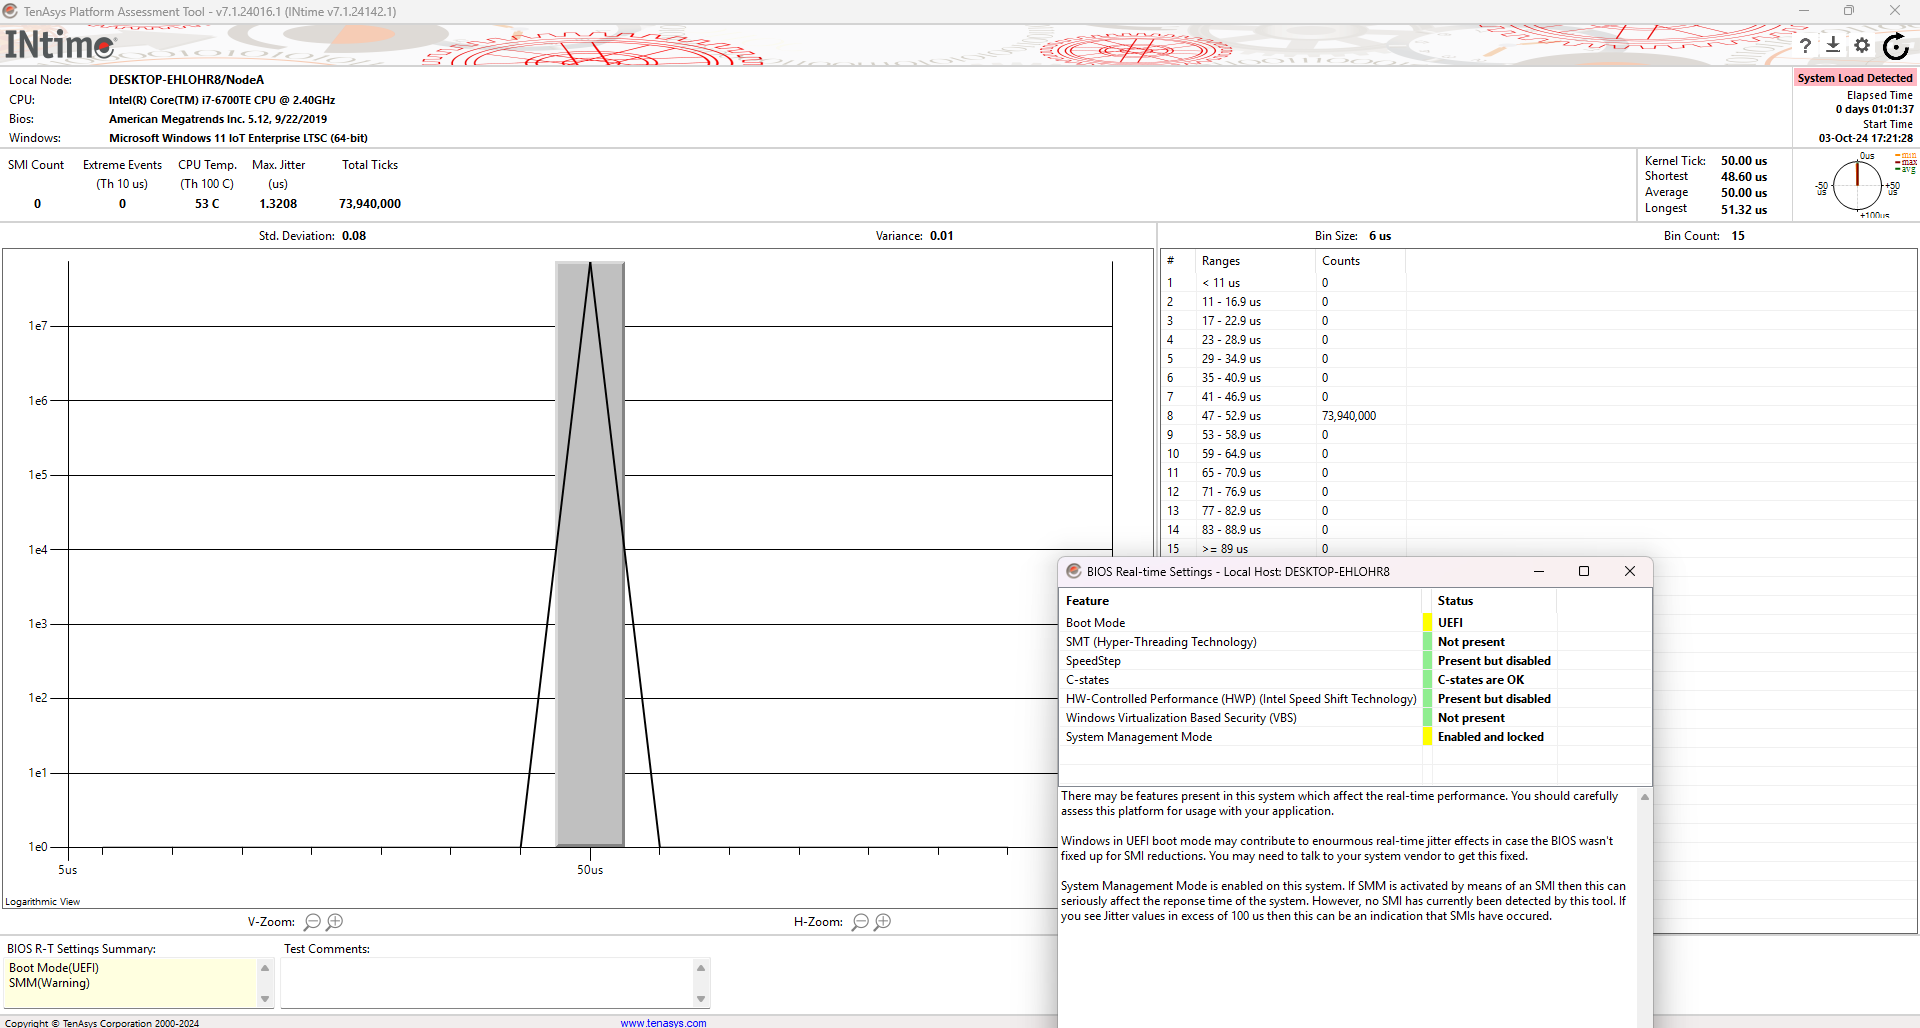This screenshot has height=1028, width=1920.
Task: Click the Std. Deviation value 0.08
Action: point(354,236)
